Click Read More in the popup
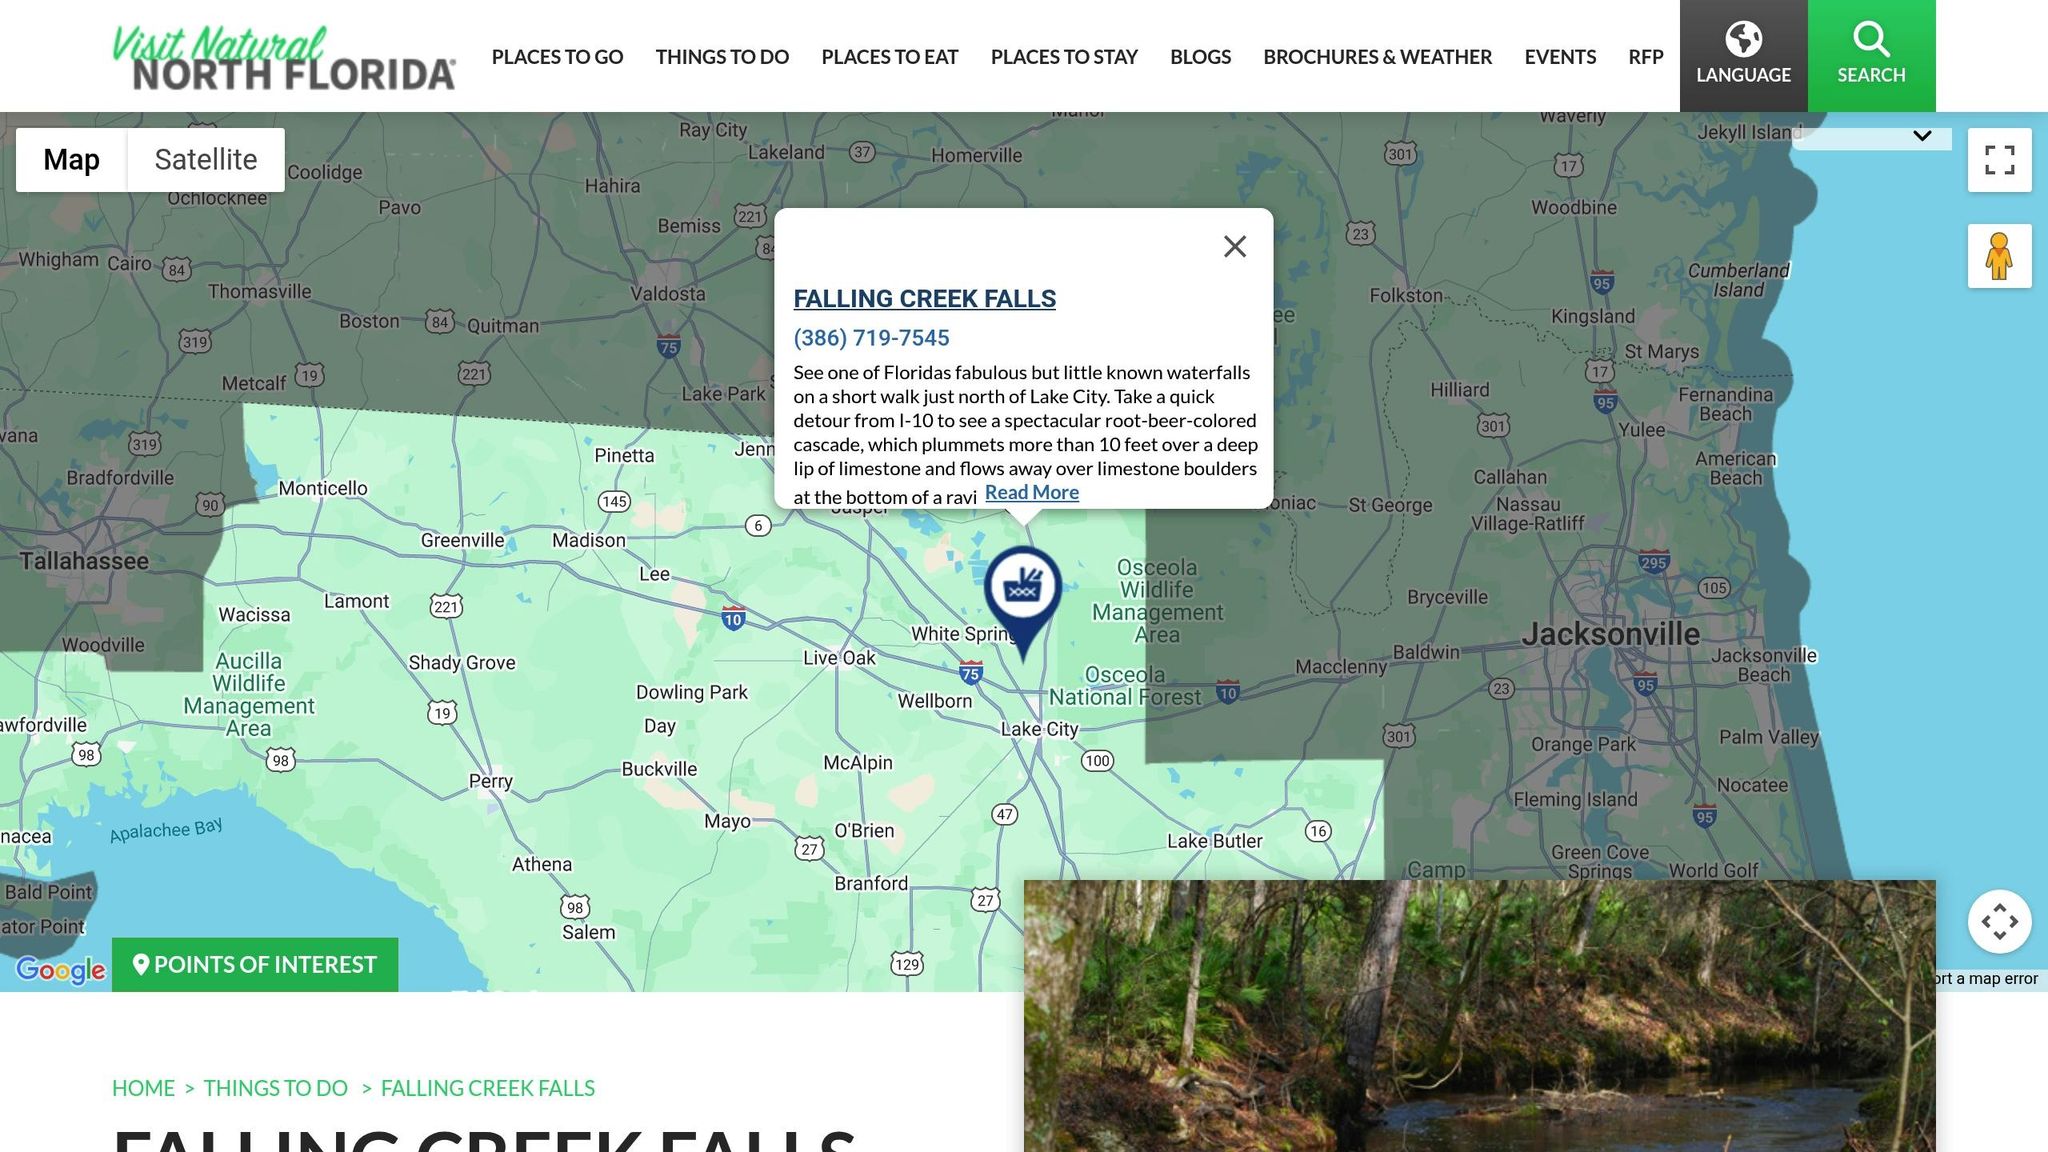Viewport: 2048px width, 1152px height. [1031, 492]
